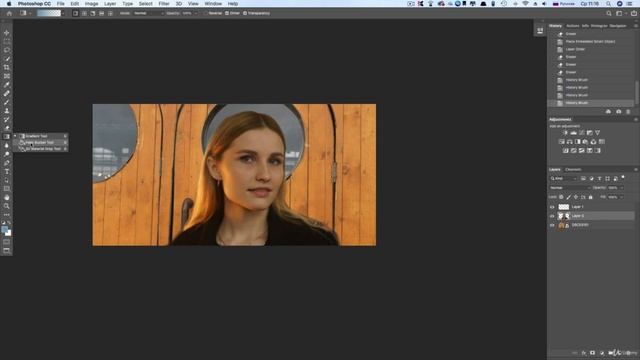Viewport: 640px width, 360px height.
Task: Toggle type layer filter icon
Action: [599, 178]
